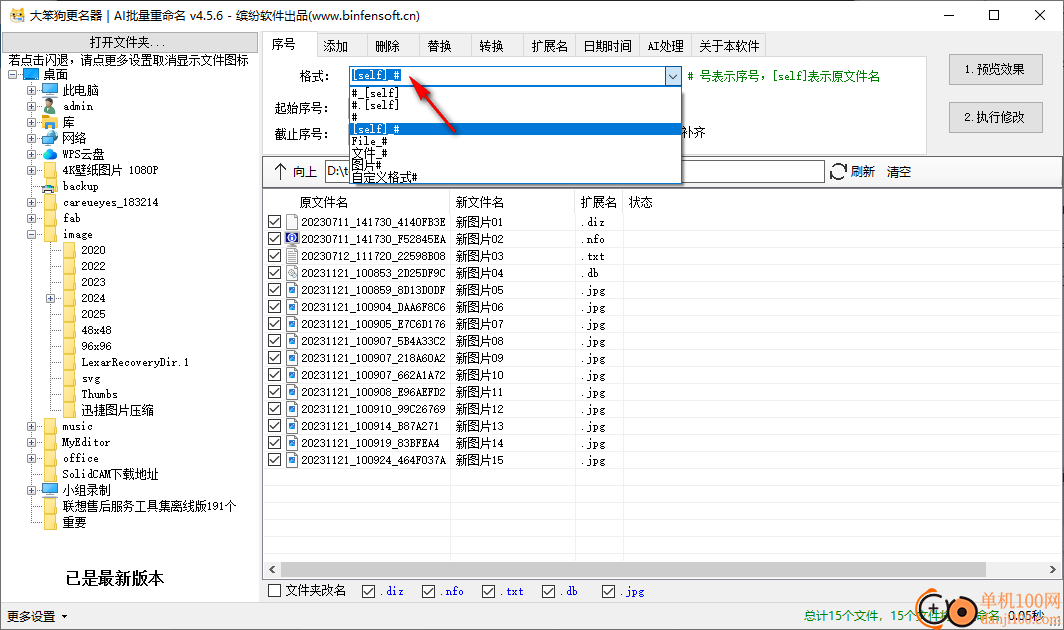The height and width of the screenshot is (630, 1064).
Task: Uncheck file 20231121_100919_83BFEA4
Action: [x=274, y=442]
